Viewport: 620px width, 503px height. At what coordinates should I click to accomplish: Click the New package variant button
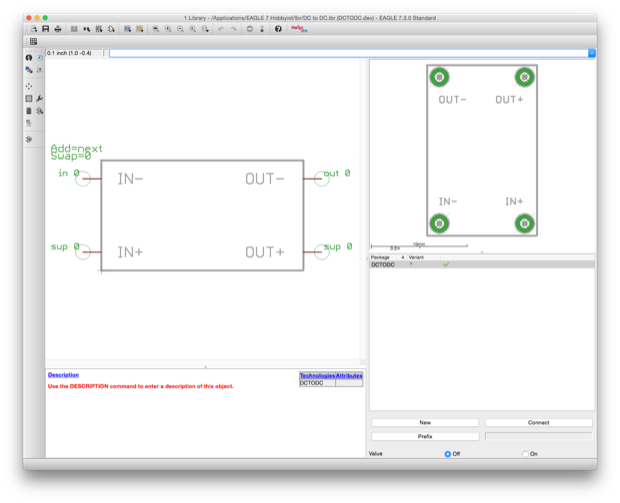(425, 423)
